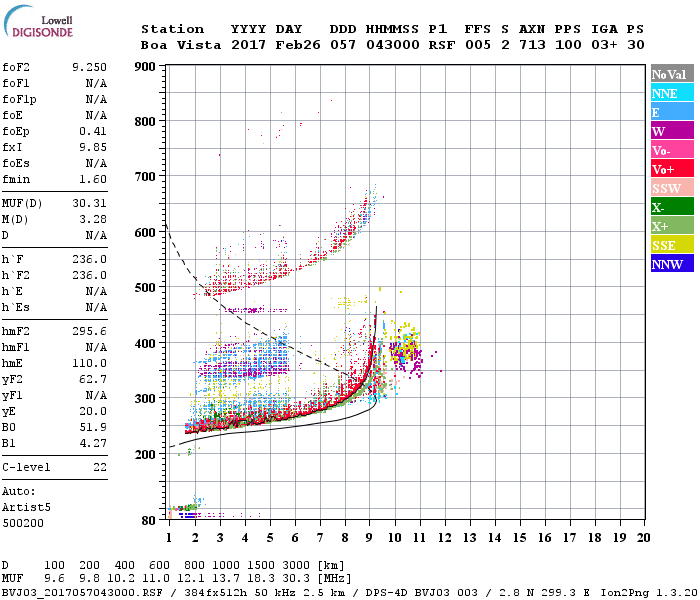
Task: Click the MUF 9.6 table value
Action: 54,579
